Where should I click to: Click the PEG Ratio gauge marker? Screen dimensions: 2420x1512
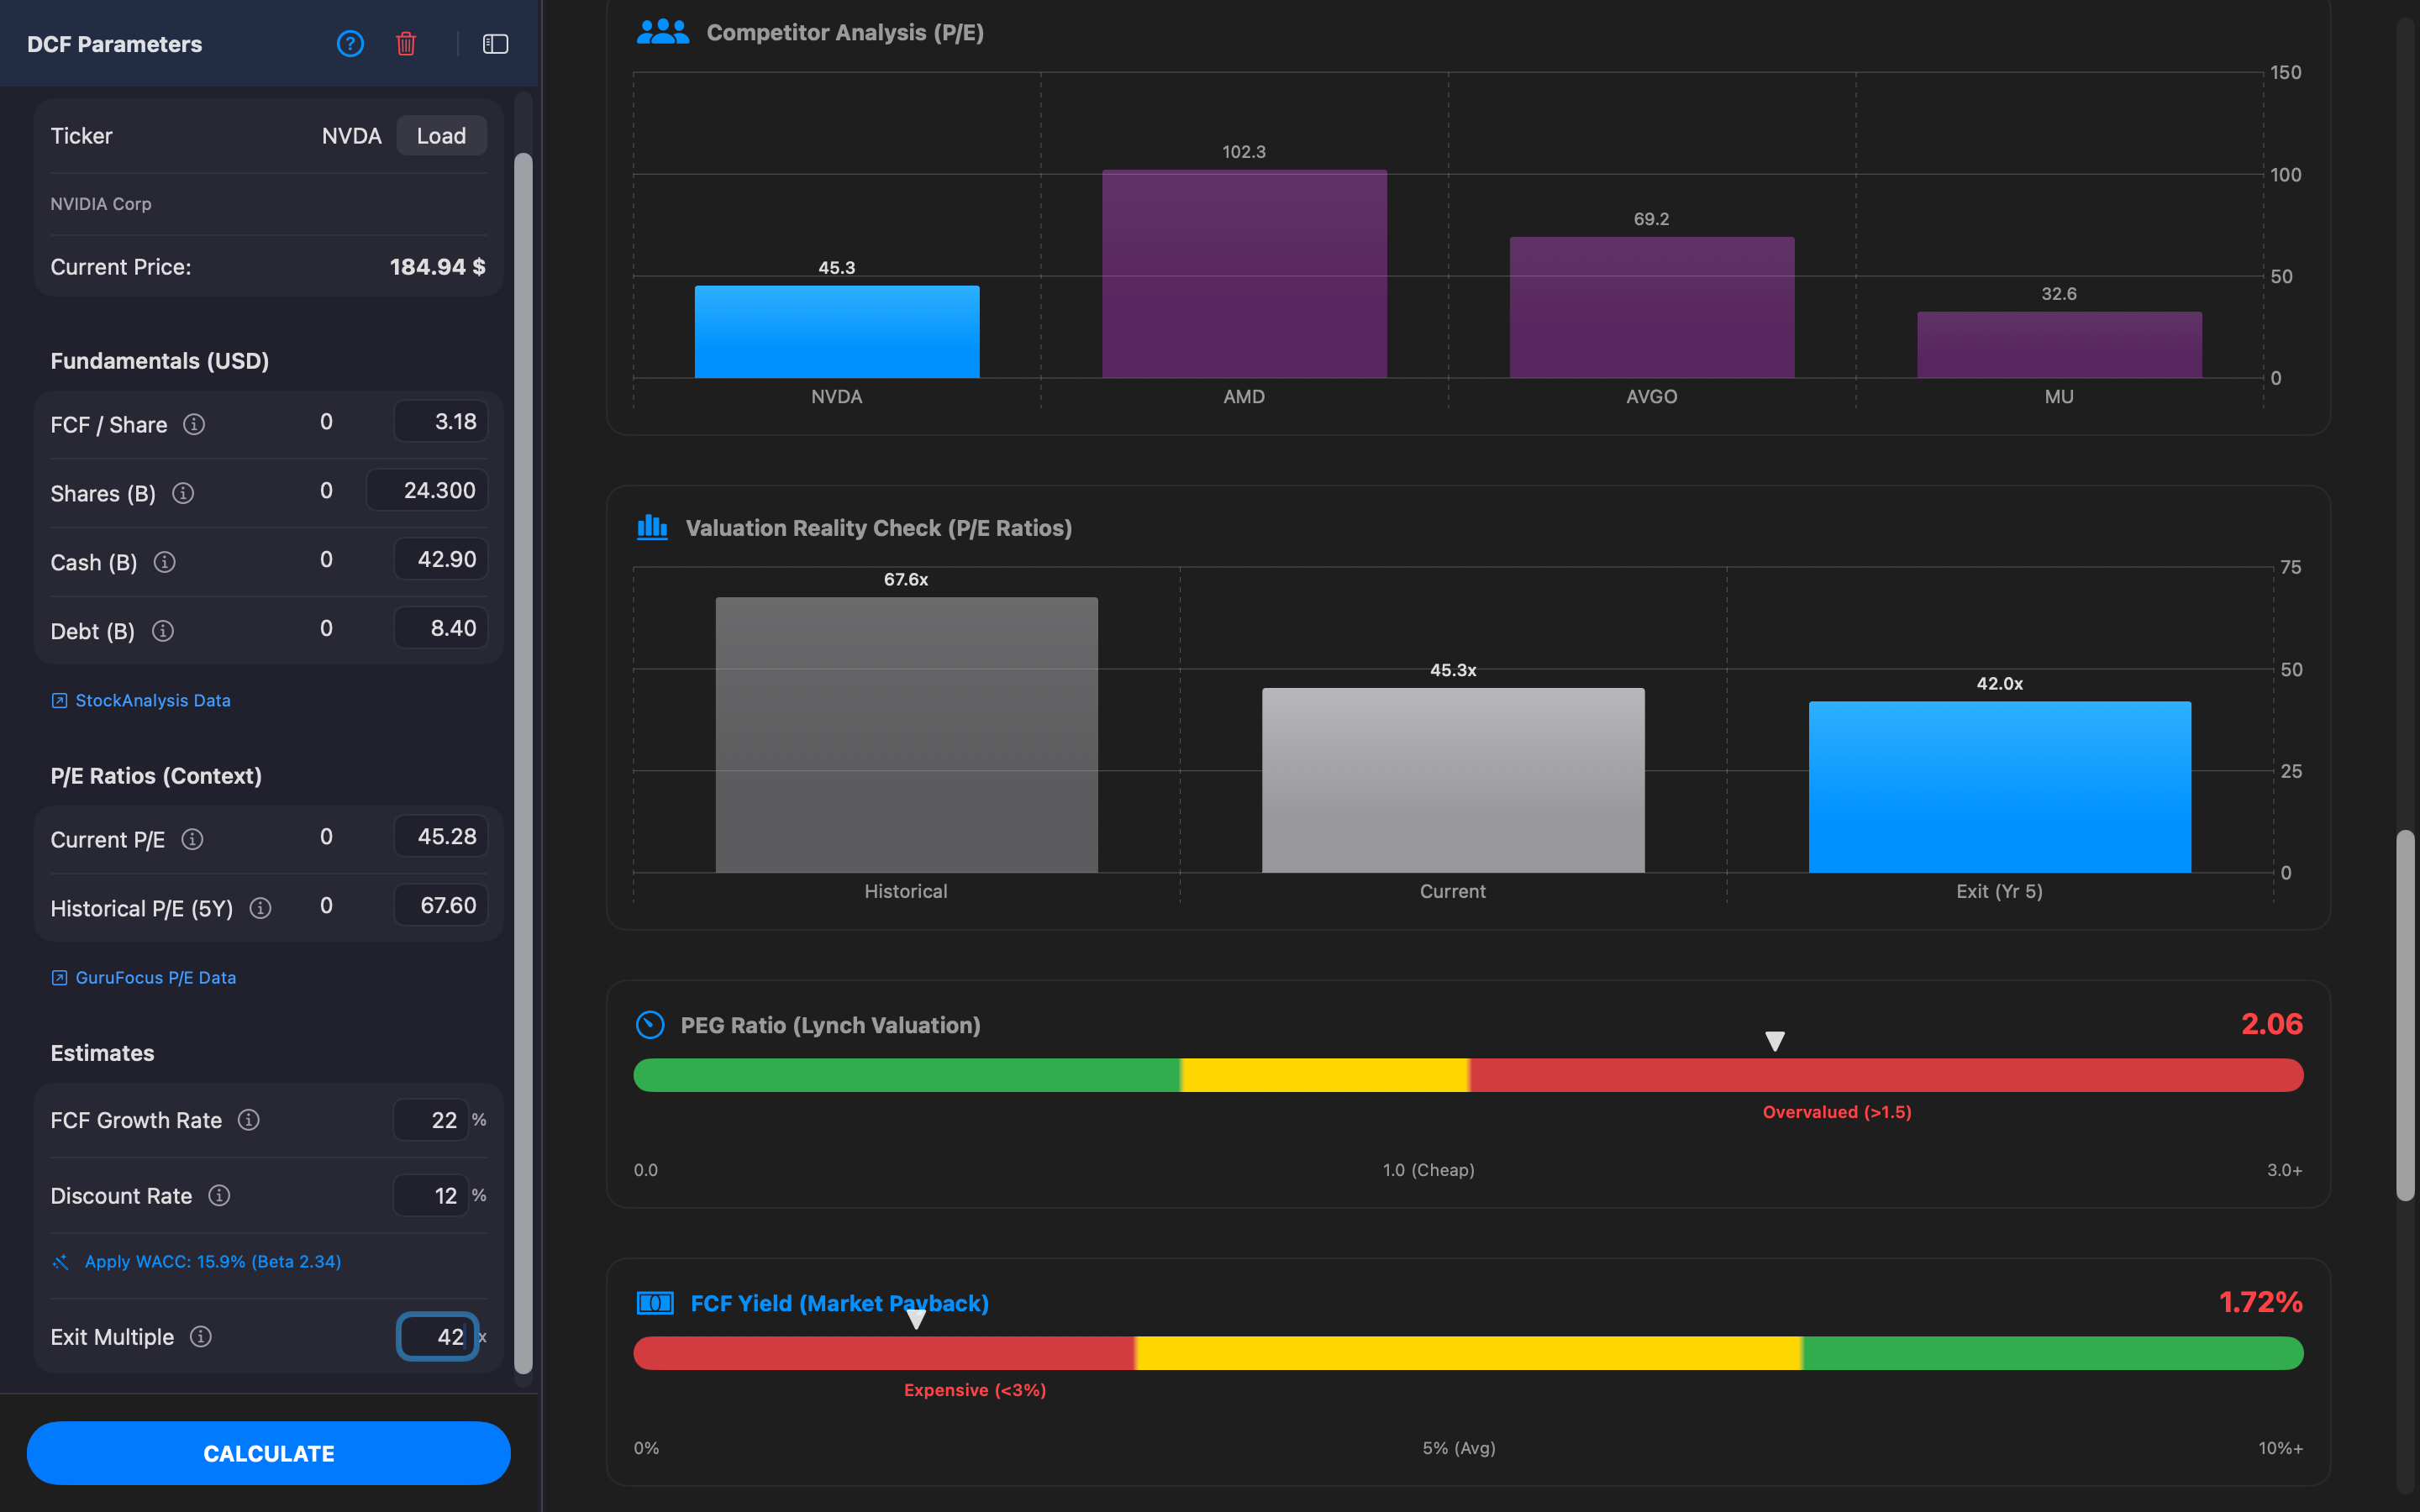(1774, 1042)
